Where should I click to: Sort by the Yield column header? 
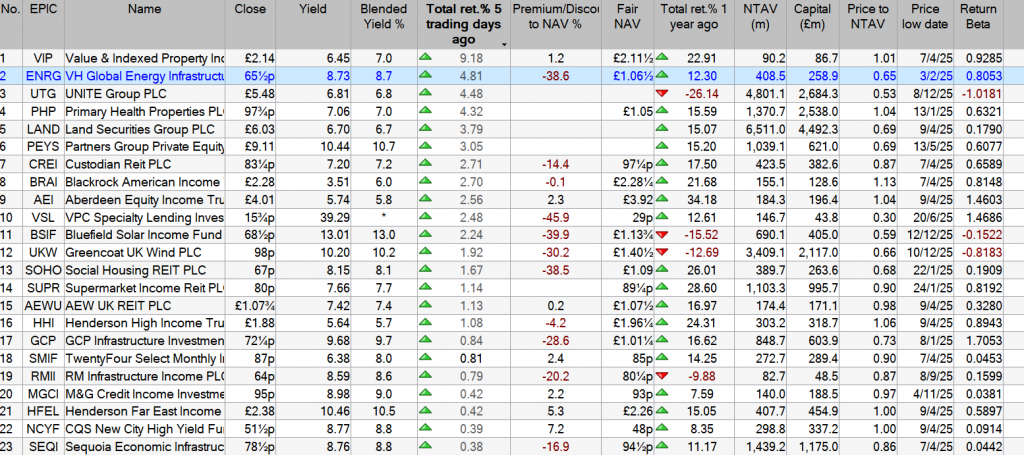(313, 10)
